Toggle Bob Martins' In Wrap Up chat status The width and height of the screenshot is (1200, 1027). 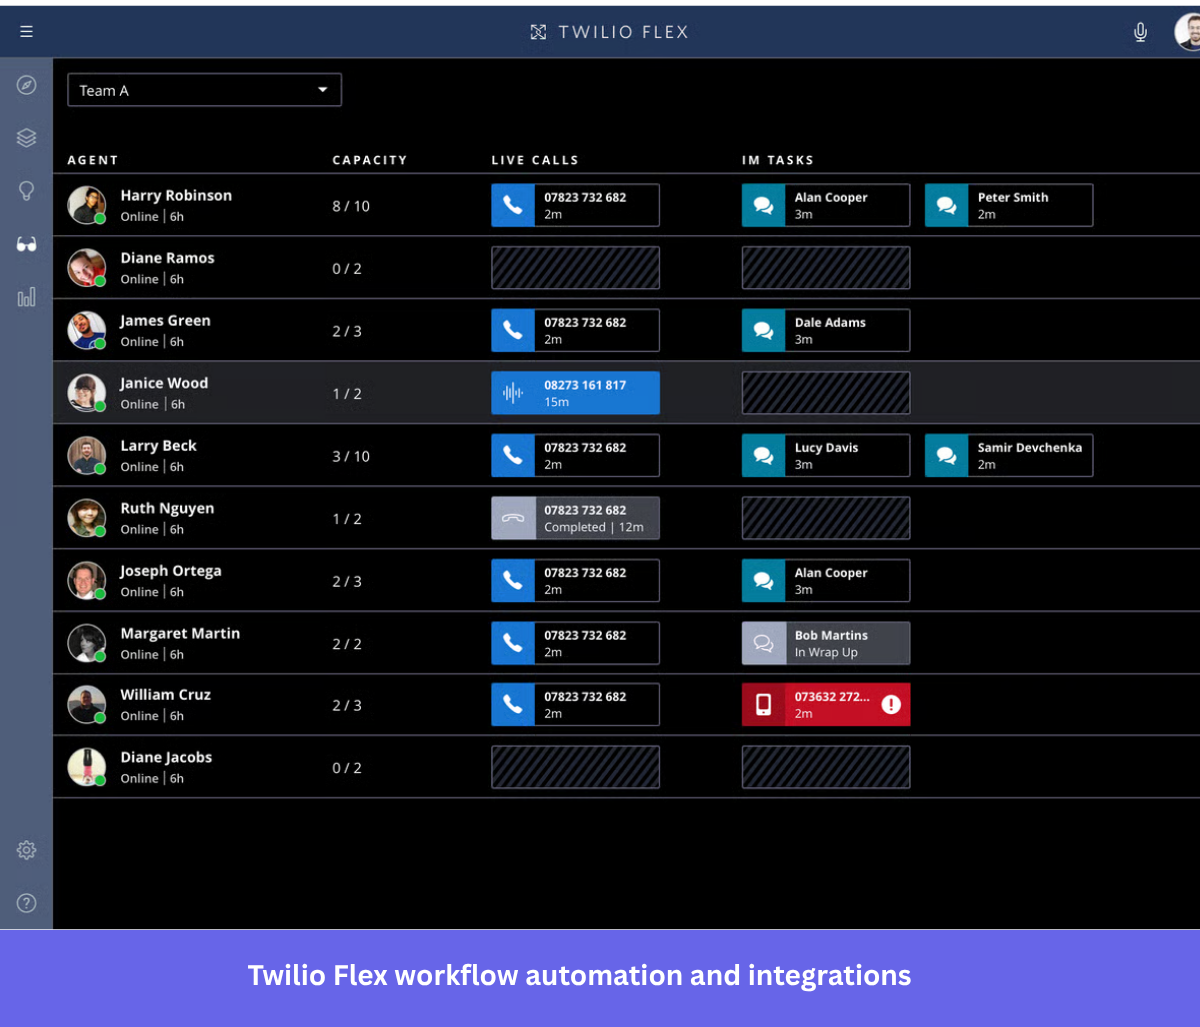tap(825, 643)
